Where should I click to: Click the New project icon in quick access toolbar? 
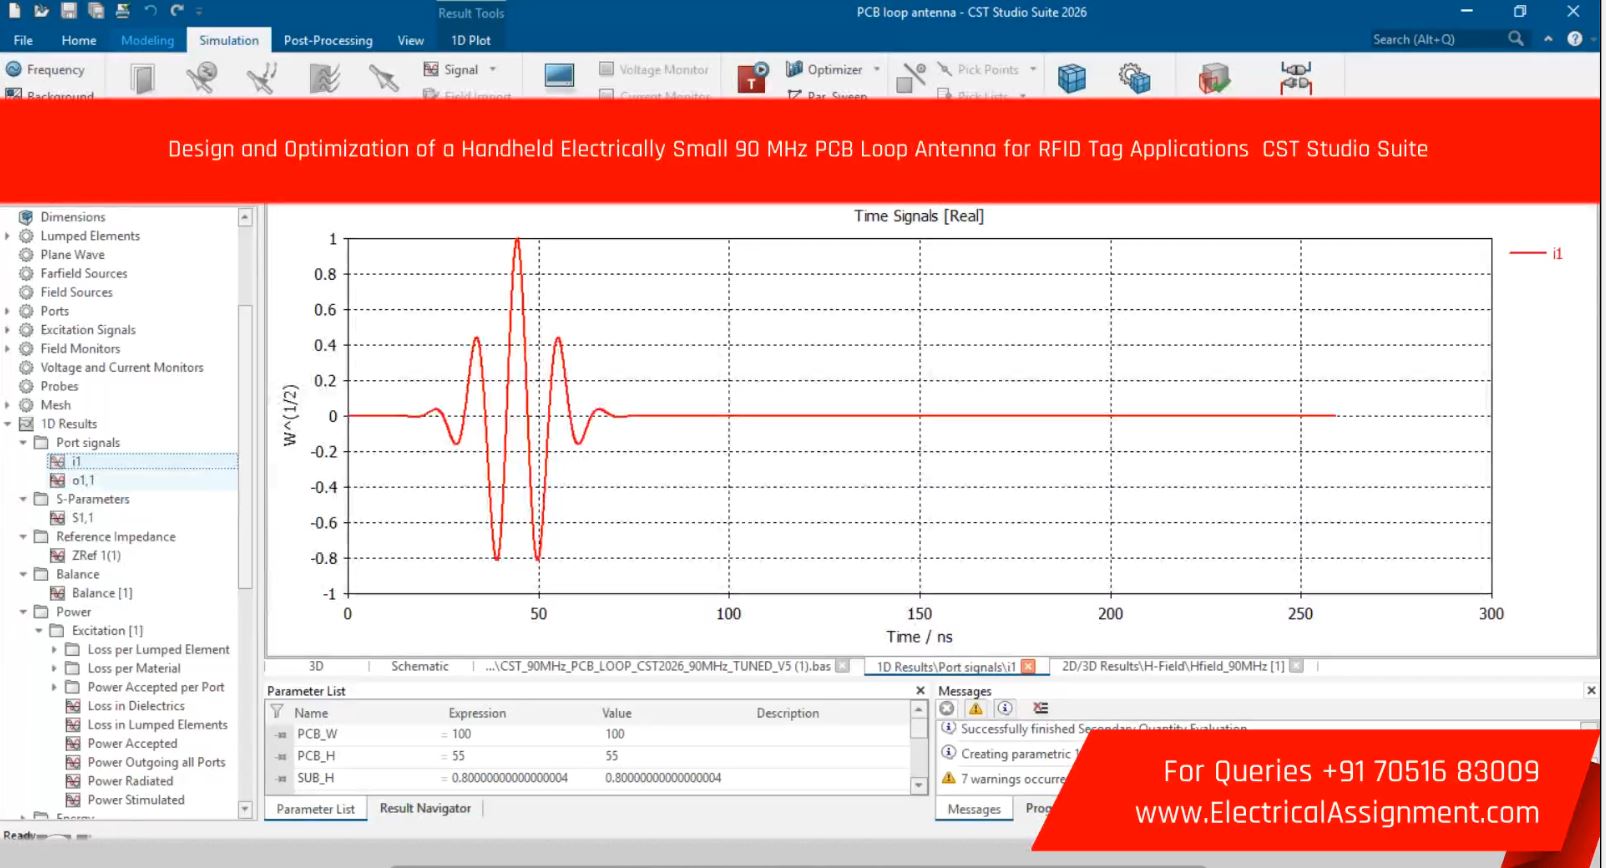click(x=15, y=11)
